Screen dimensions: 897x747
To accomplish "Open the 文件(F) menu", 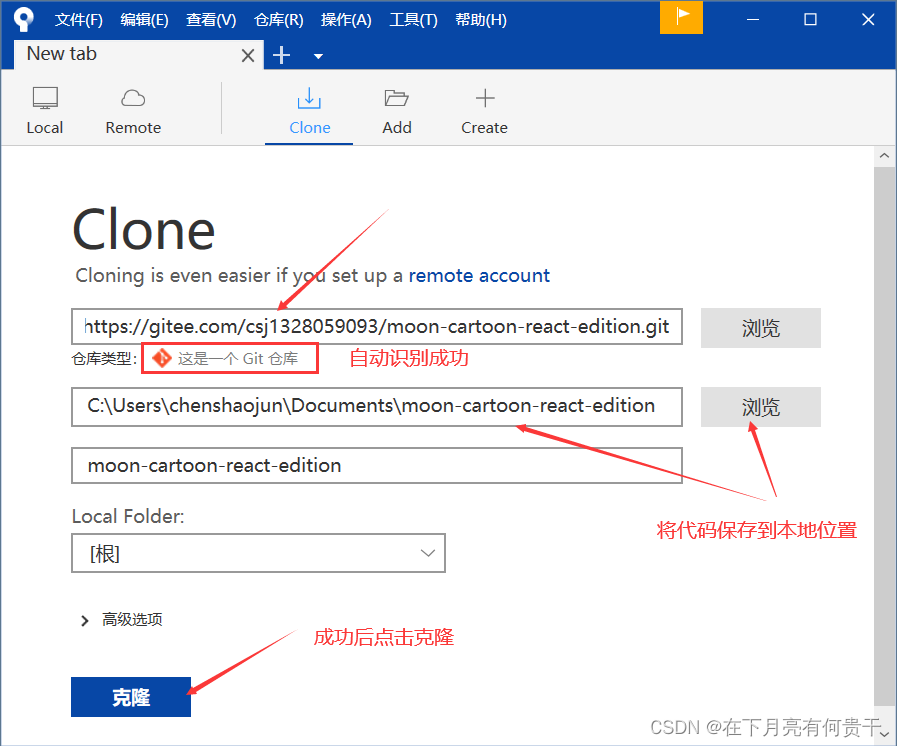I will 78,19.
